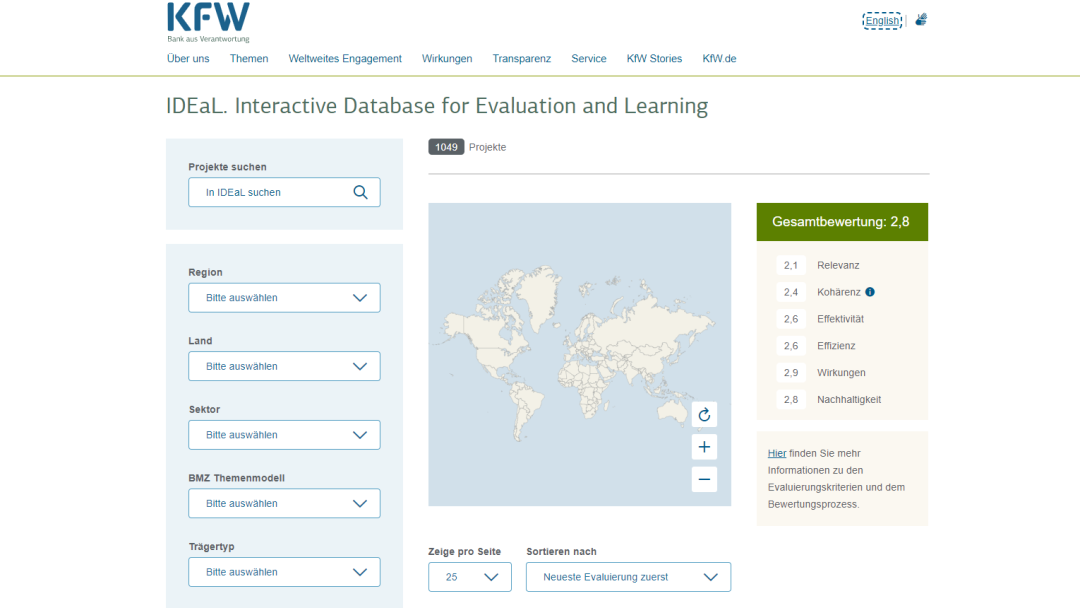This screenshot has width=1080, height=608.
Task: Expand the Trägertyp dropdown
Action: [284, 572]
